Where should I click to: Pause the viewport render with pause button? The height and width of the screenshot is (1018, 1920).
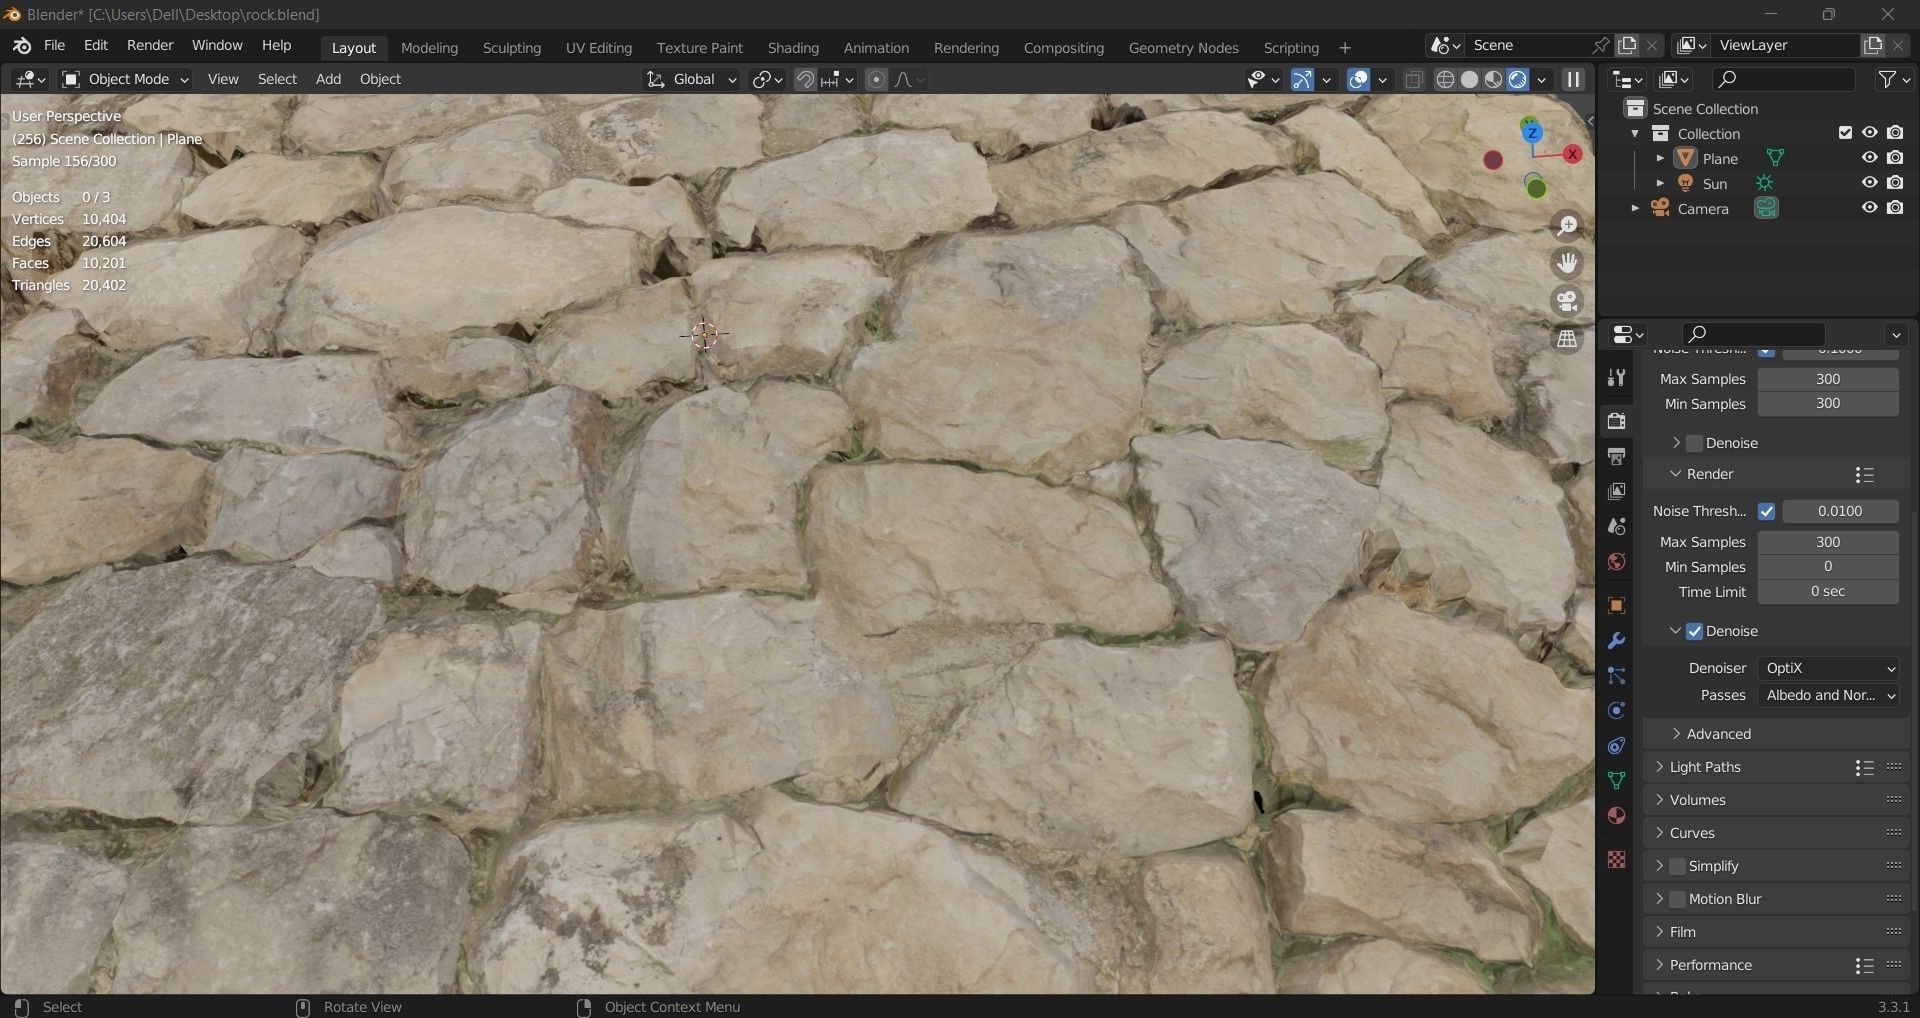[x=1573, y=79]
